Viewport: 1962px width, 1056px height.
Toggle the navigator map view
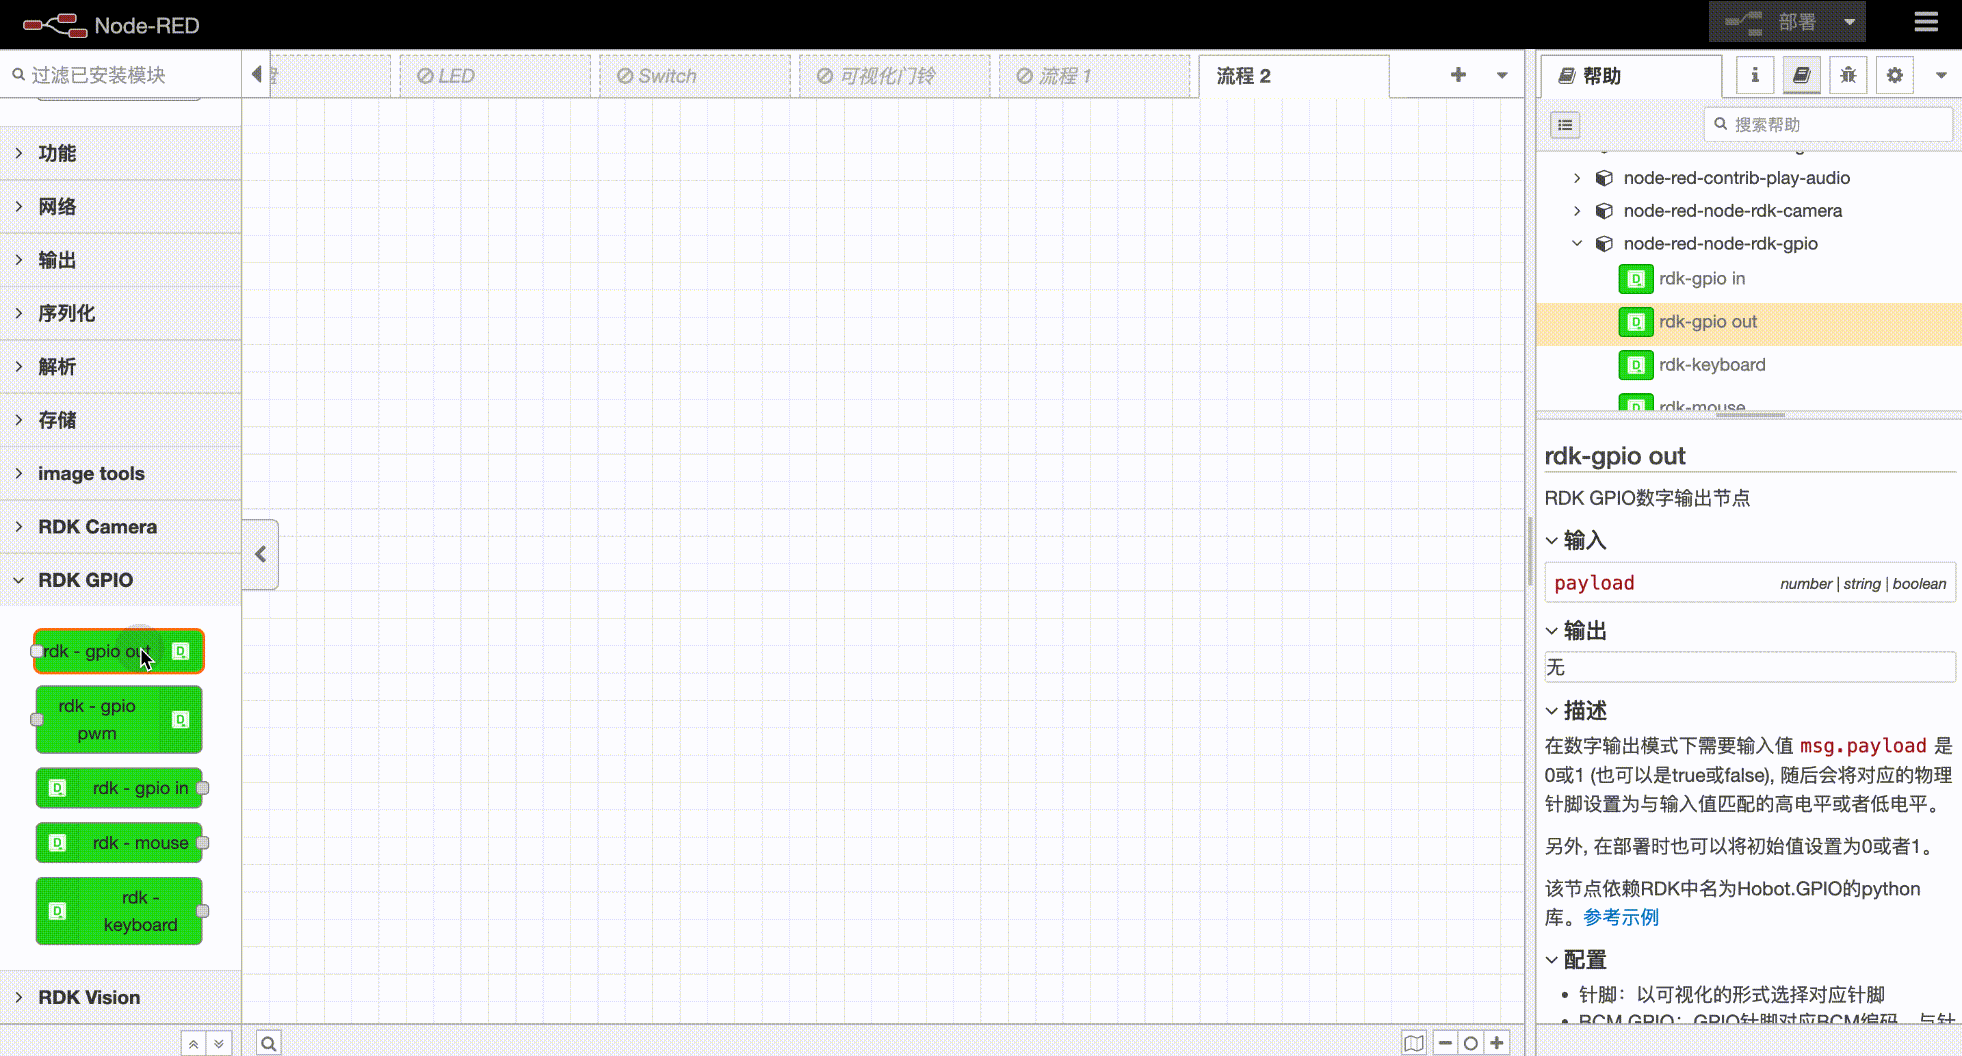click(1414, 1043)
